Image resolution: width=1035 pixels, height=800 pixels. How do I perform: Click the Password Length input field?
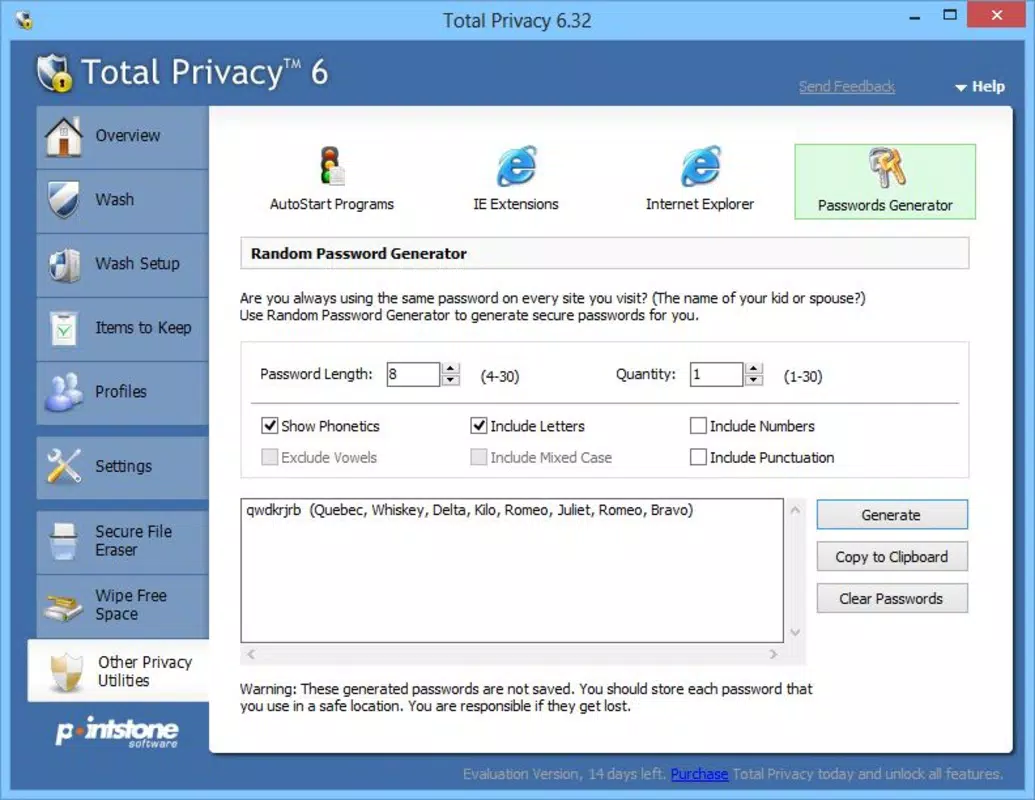coord(413,374)
